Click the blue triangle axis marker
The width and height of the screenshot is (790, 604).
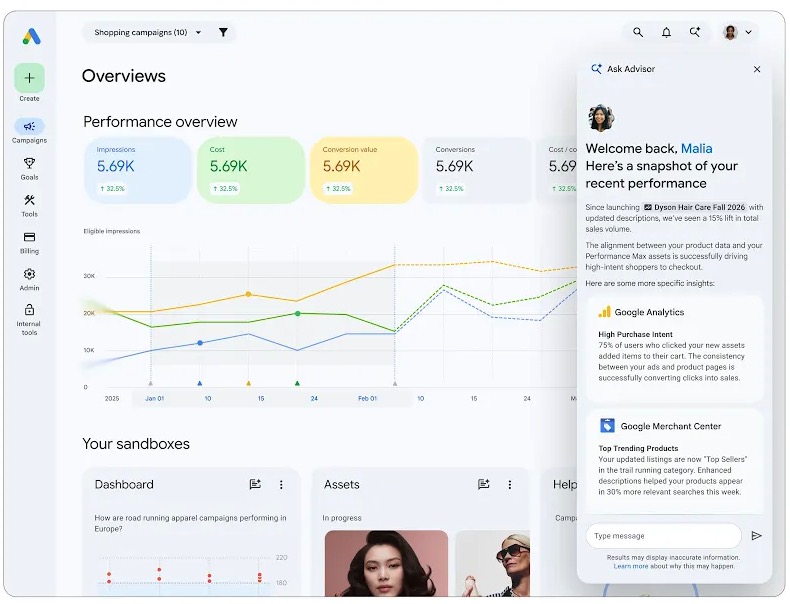(x=200, y=383)
